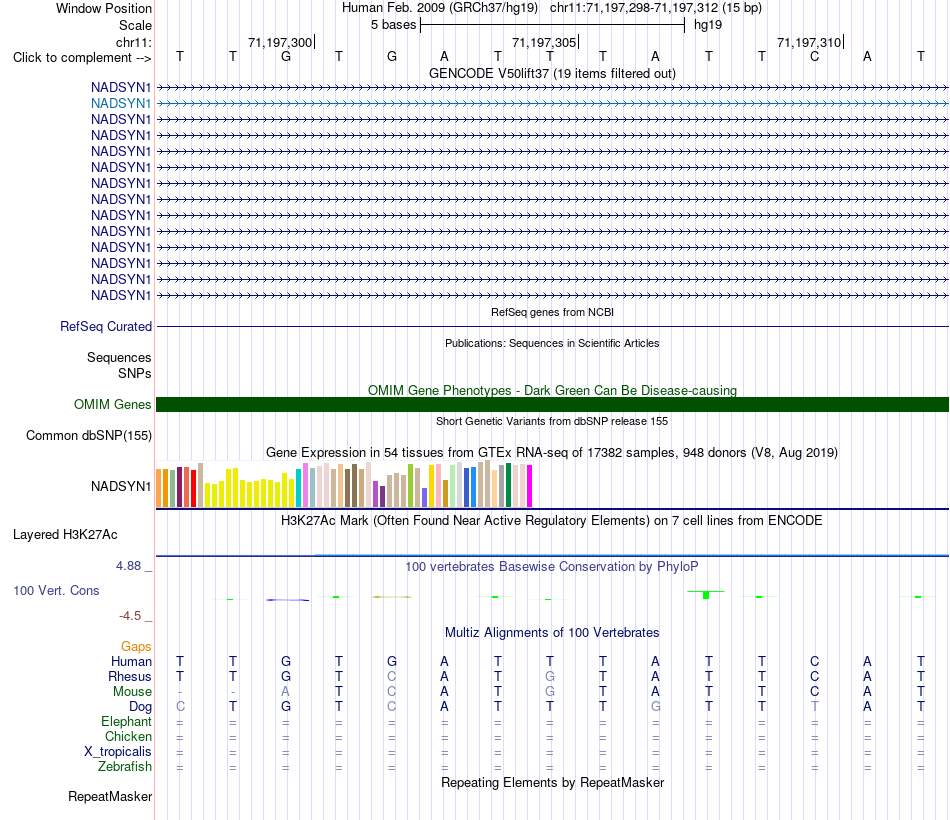Click the GENCODE V50lift37 track title
Image resolution: width=950 pixels, height=820 pixels.
tap(552, 73)
